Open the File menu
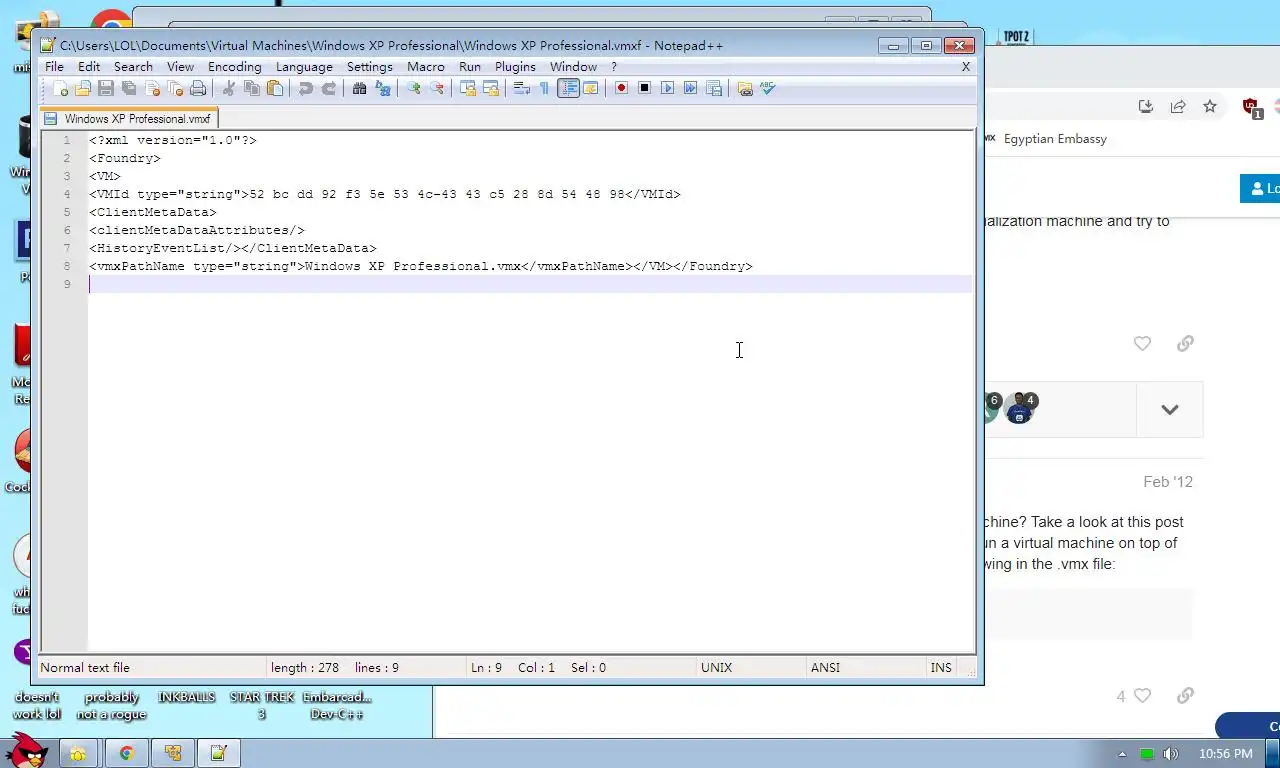Viewport: 1280px width, 768px height. (54, 66)
